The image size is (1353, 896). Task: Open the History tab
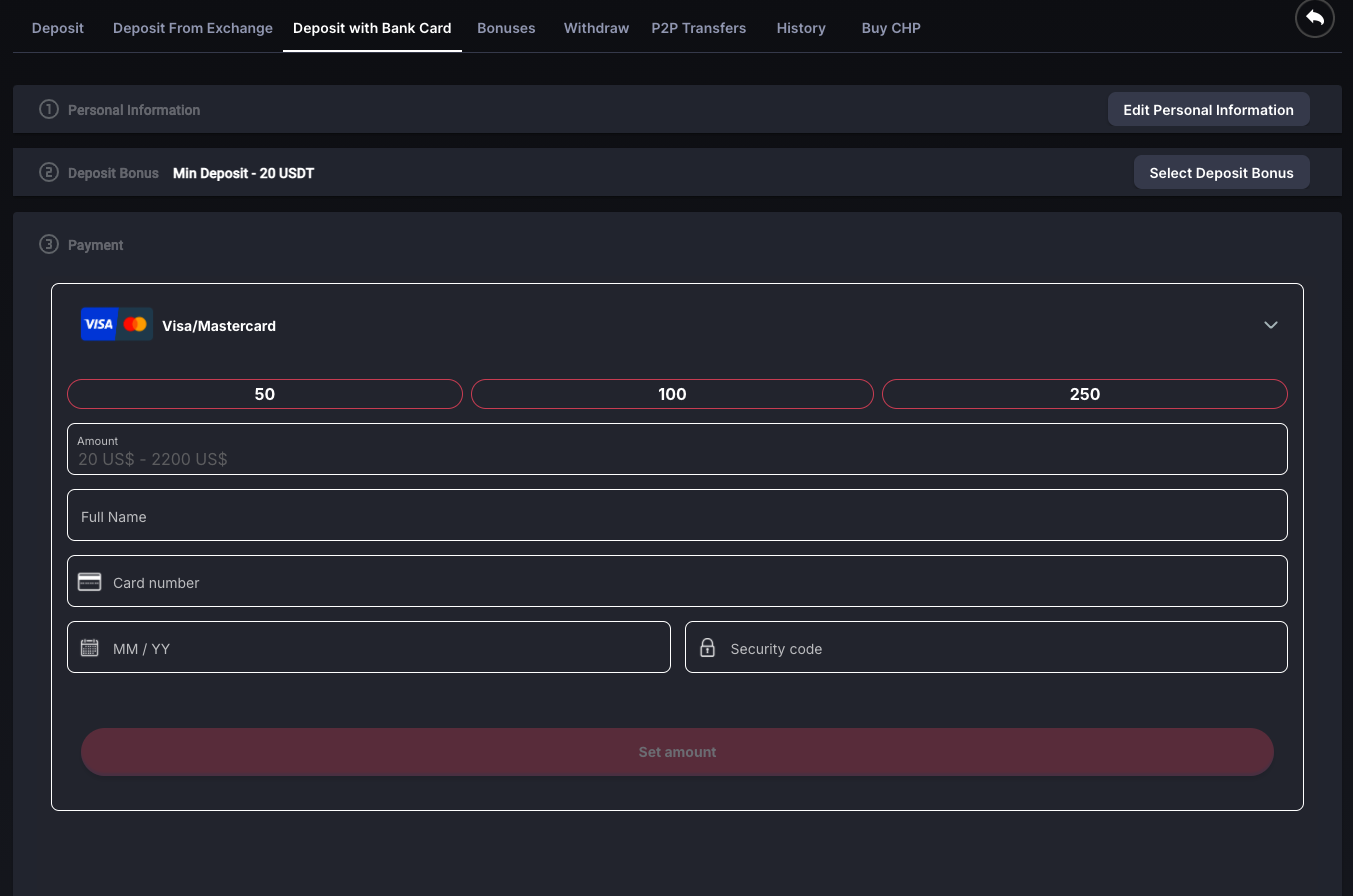[x=800, y=28]
